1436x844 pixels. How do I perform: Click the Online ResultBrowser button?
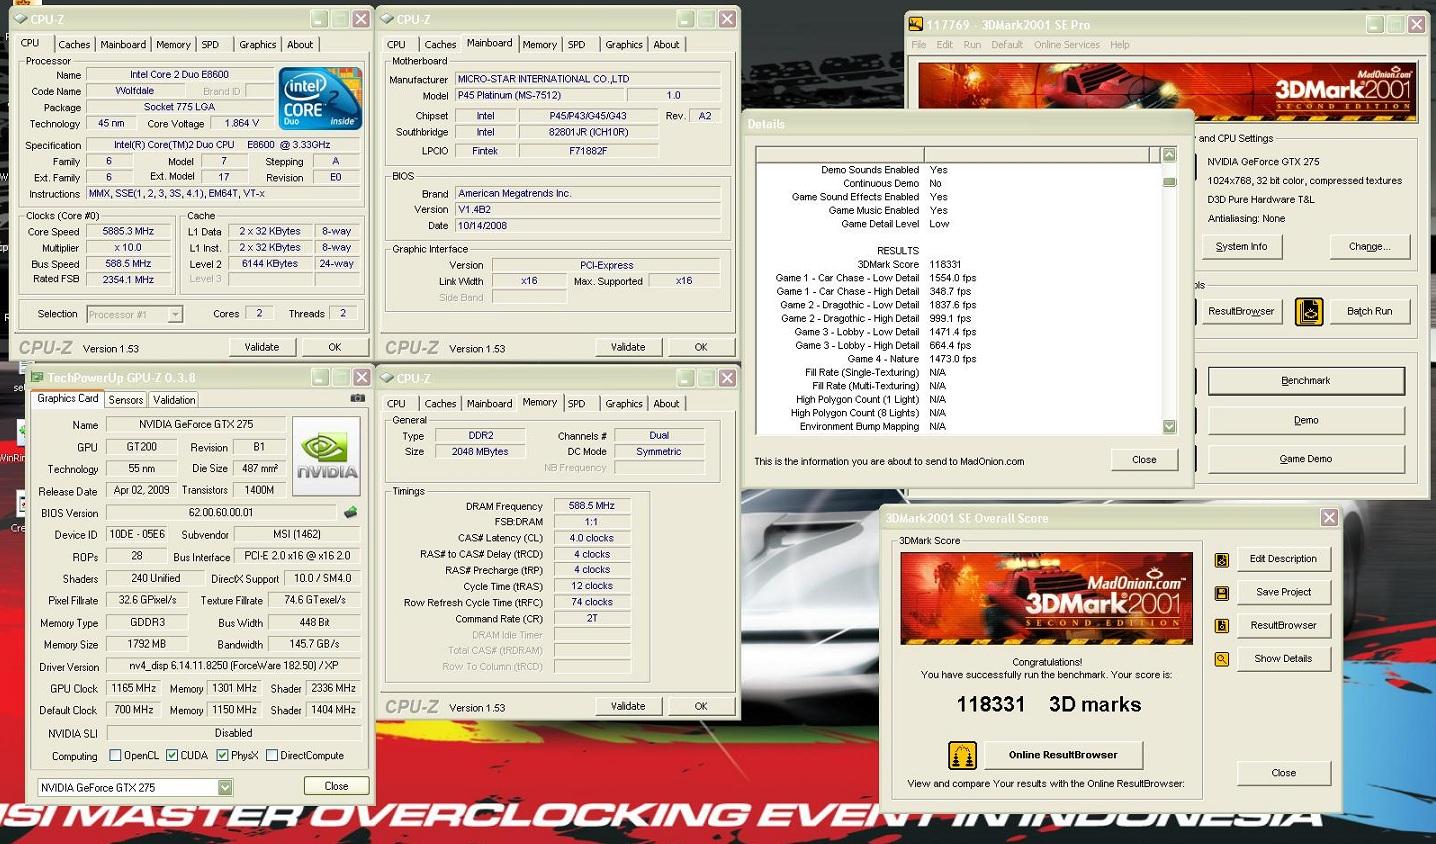tap(1063, 755)
